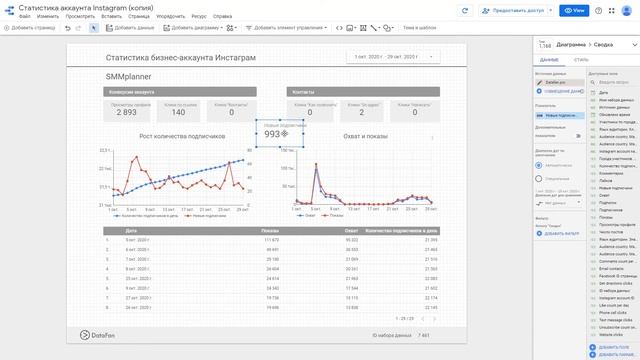Refresh the report data
640x360 pixels.
point(465,11)
